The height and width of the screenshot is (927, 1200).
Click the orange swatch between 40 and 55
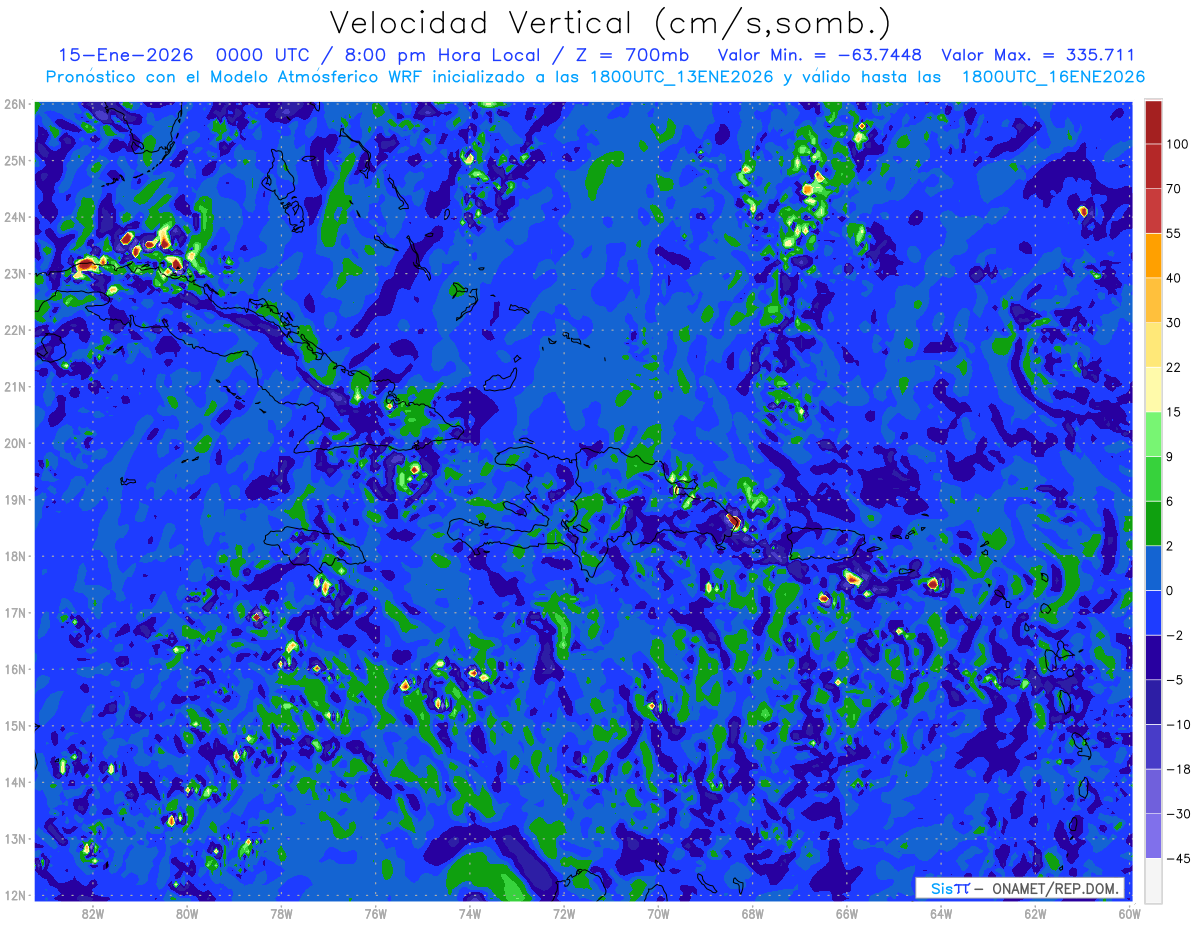click(x=1153, y=255)
